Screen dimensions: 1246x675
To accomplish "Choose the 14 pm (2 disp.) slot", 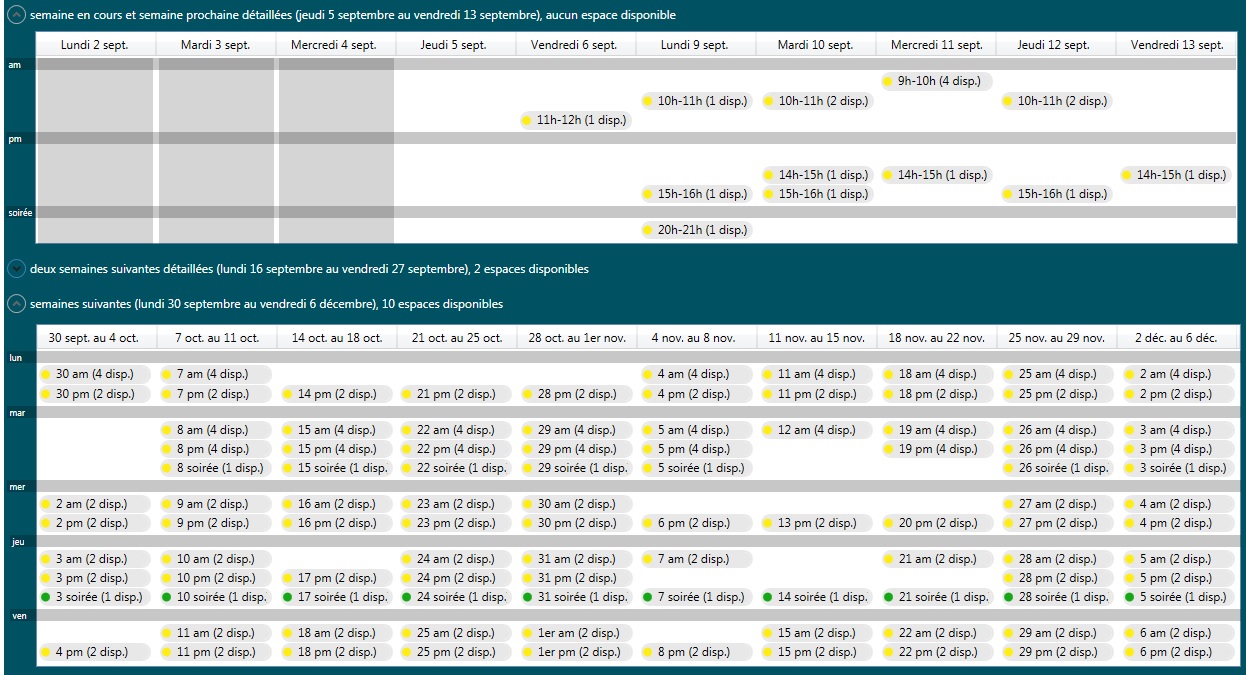I will pyautogui.click(x=335, y=394).
